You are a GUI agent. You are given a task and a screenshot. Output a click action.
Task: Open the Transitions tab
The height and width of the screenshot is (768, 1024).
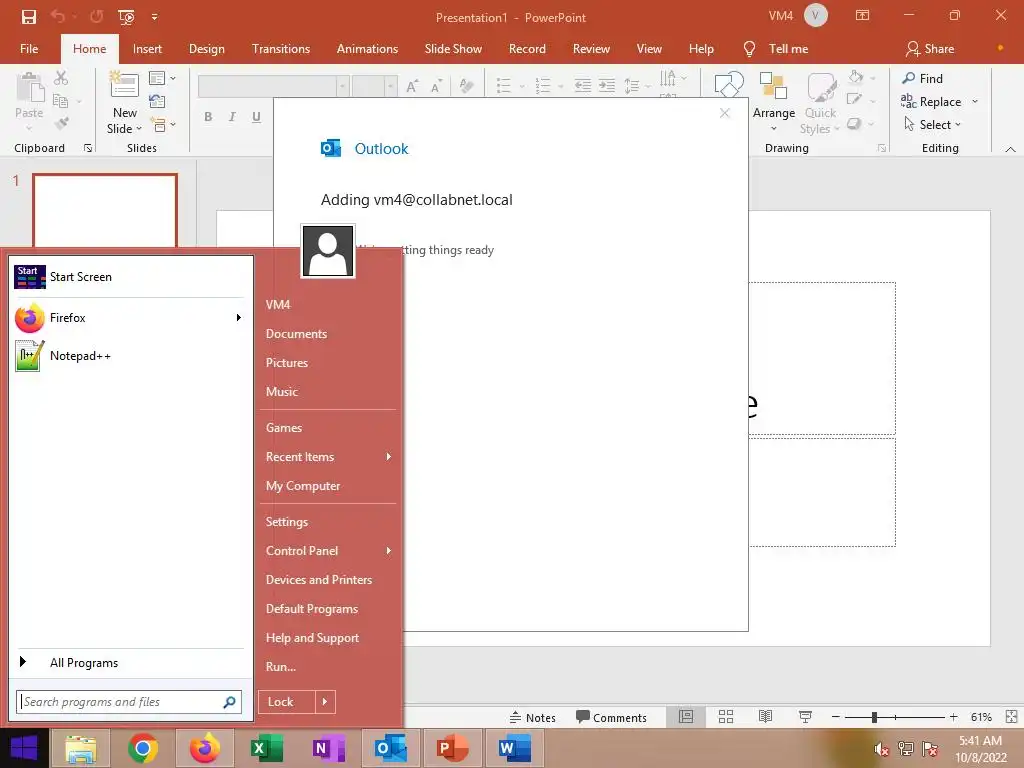coord(281,49)
